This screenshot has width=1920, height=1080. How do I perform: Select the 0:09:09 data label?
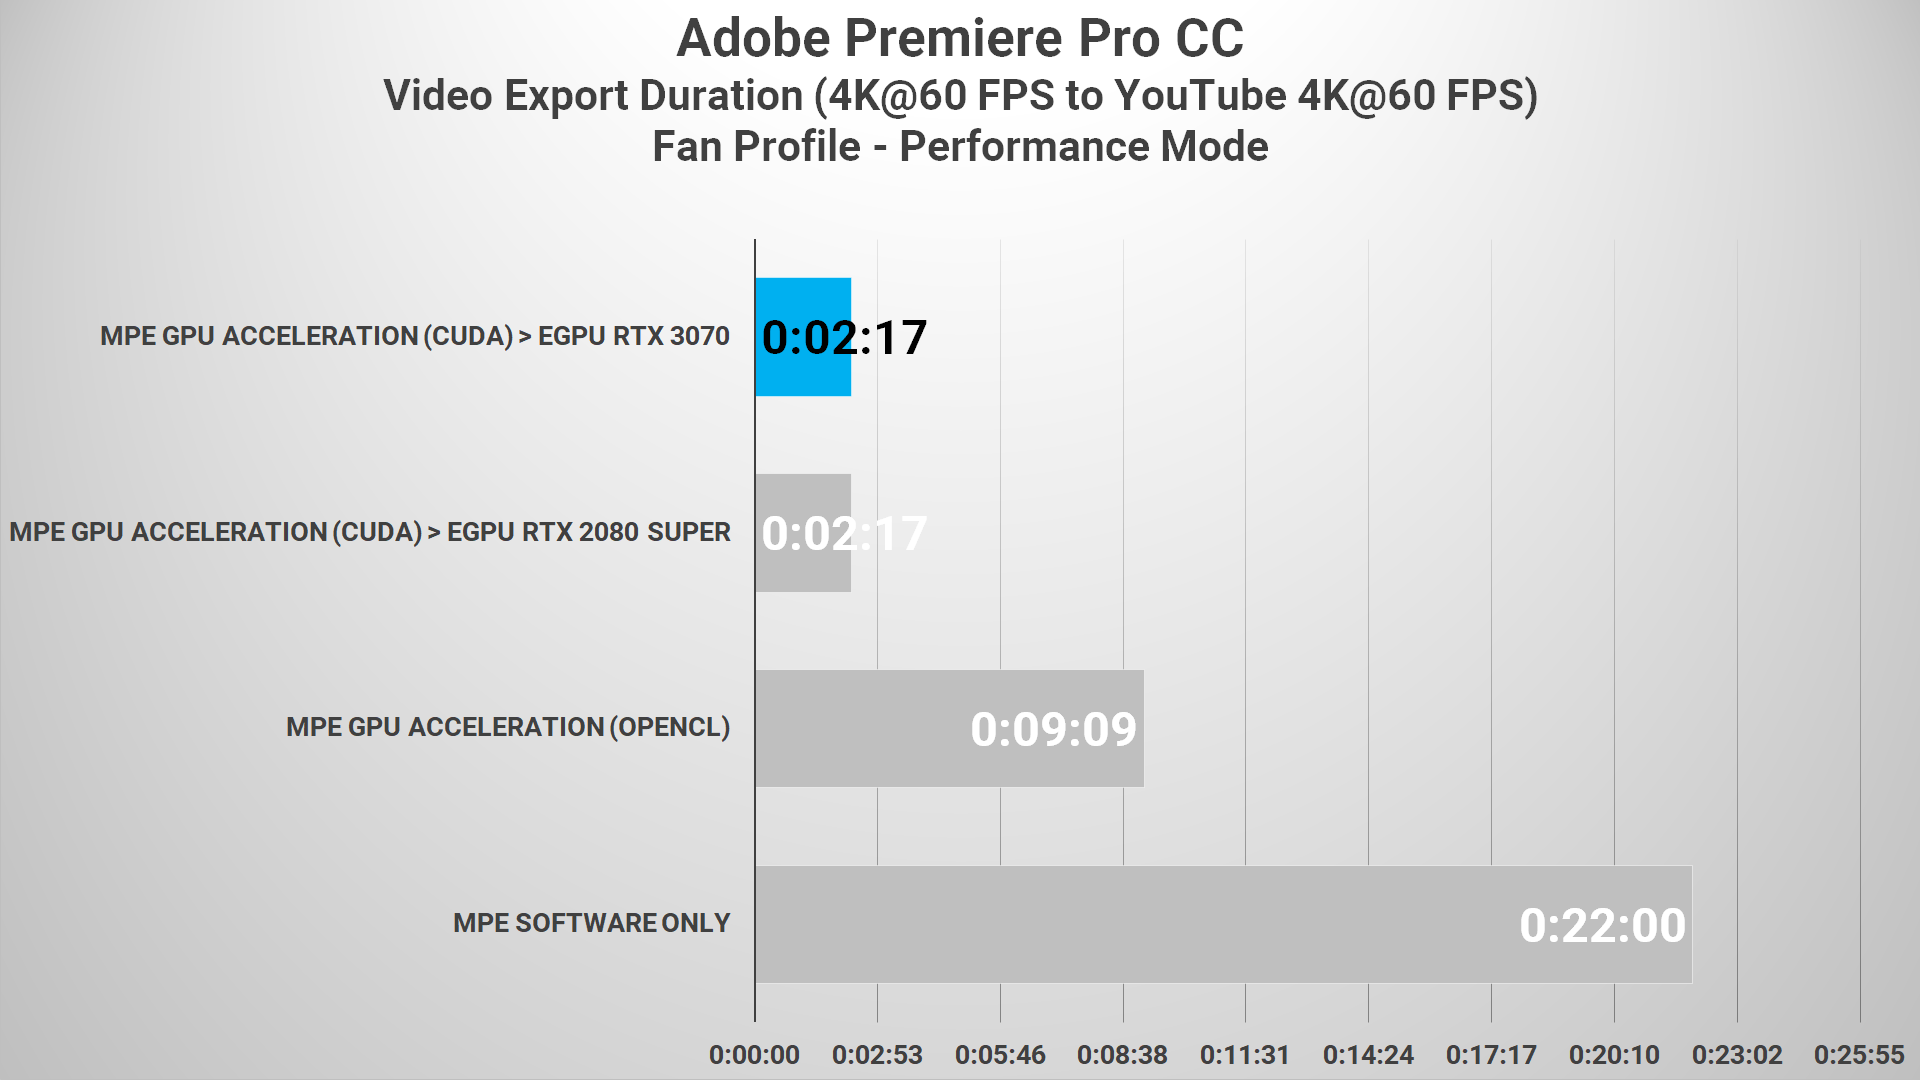tap(1053, 729)
